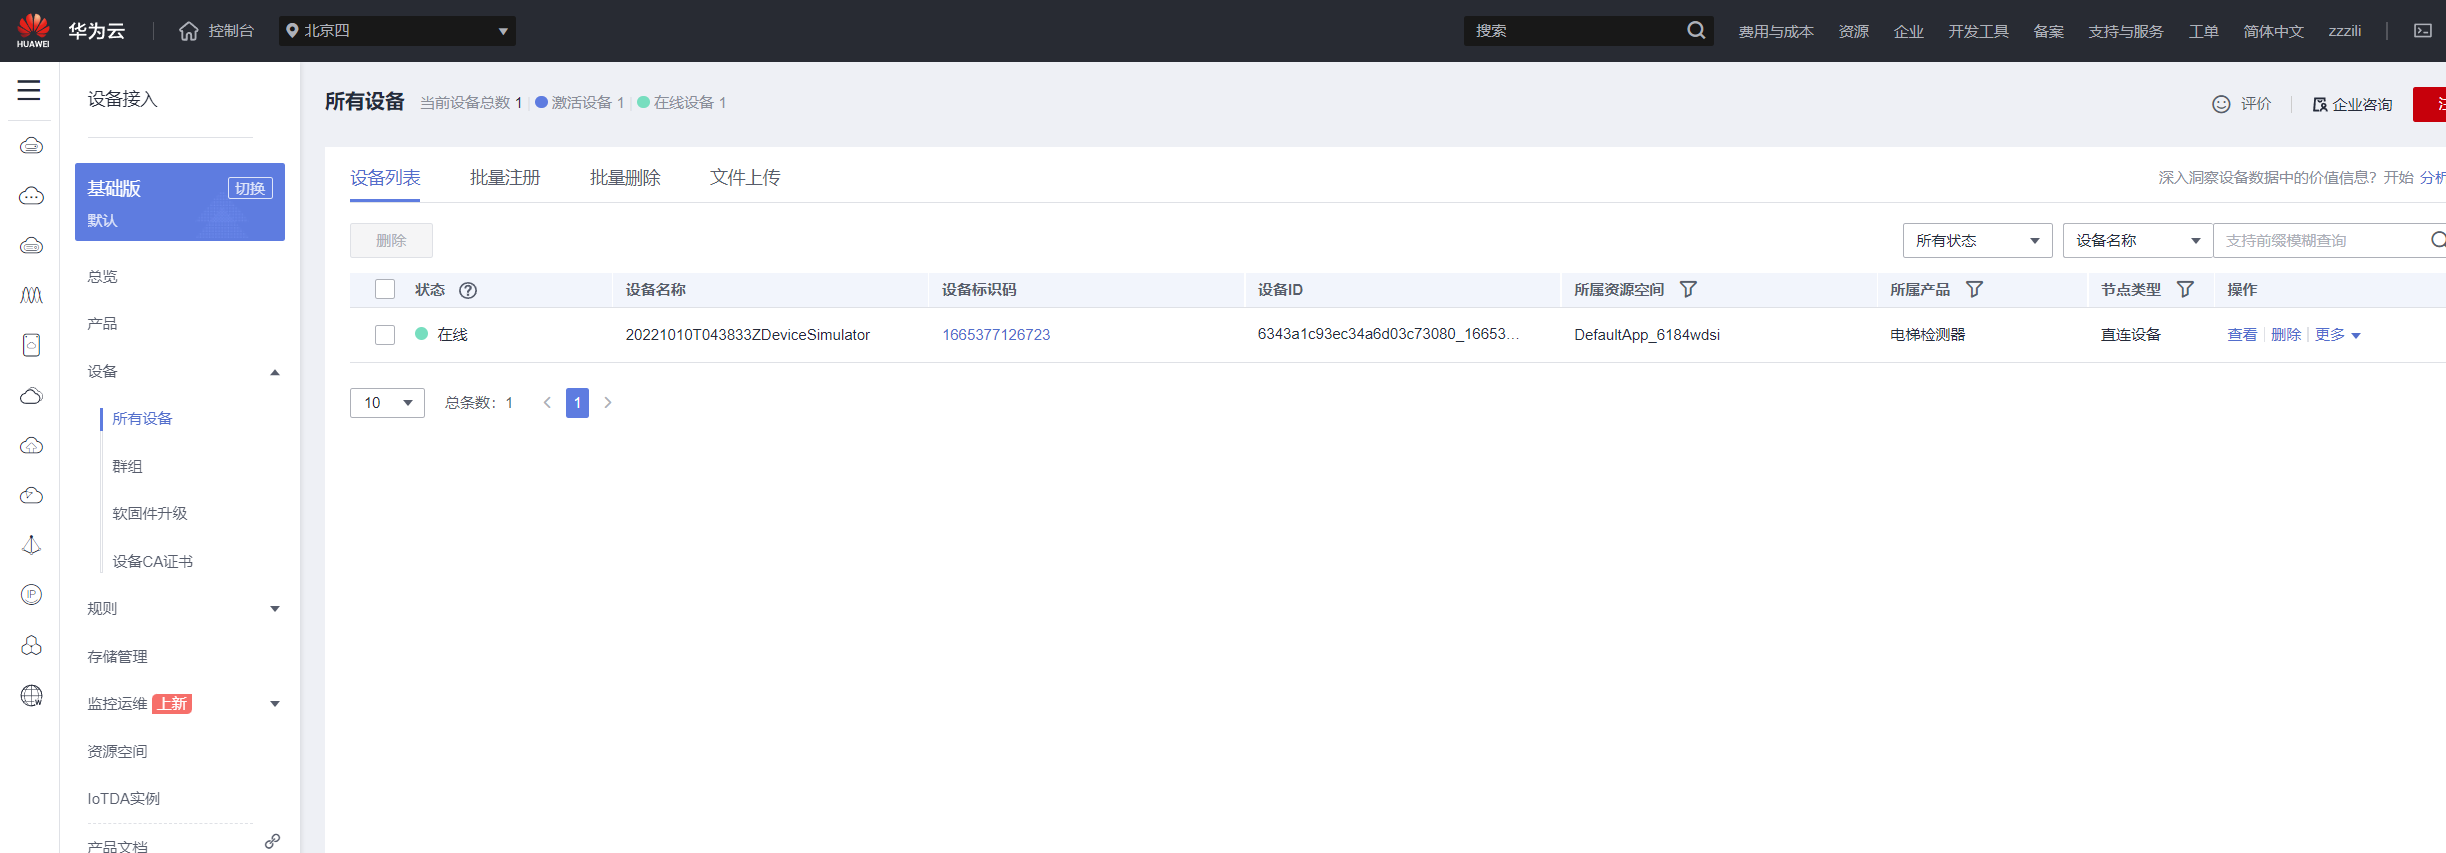Switch to the 设备列表 tab

pyautogui.click(x=385, y=178)
